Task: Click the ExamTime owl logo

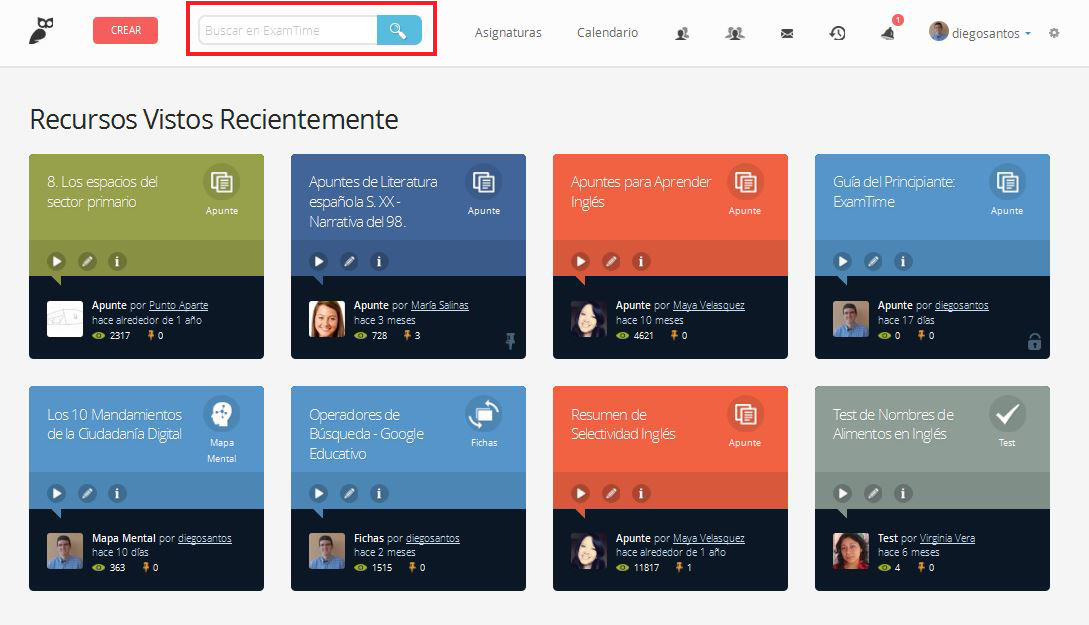Action: 41,31
